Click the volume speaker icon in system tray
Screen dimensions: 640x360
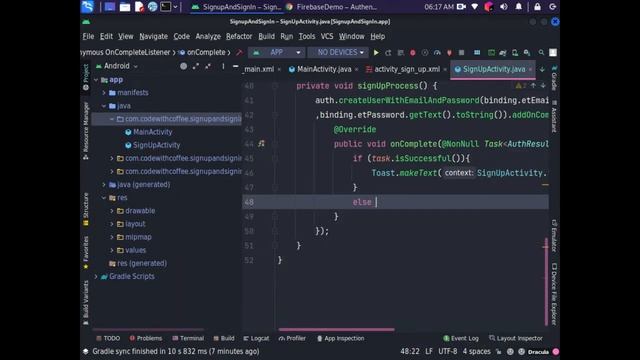(x=504, y=7)
